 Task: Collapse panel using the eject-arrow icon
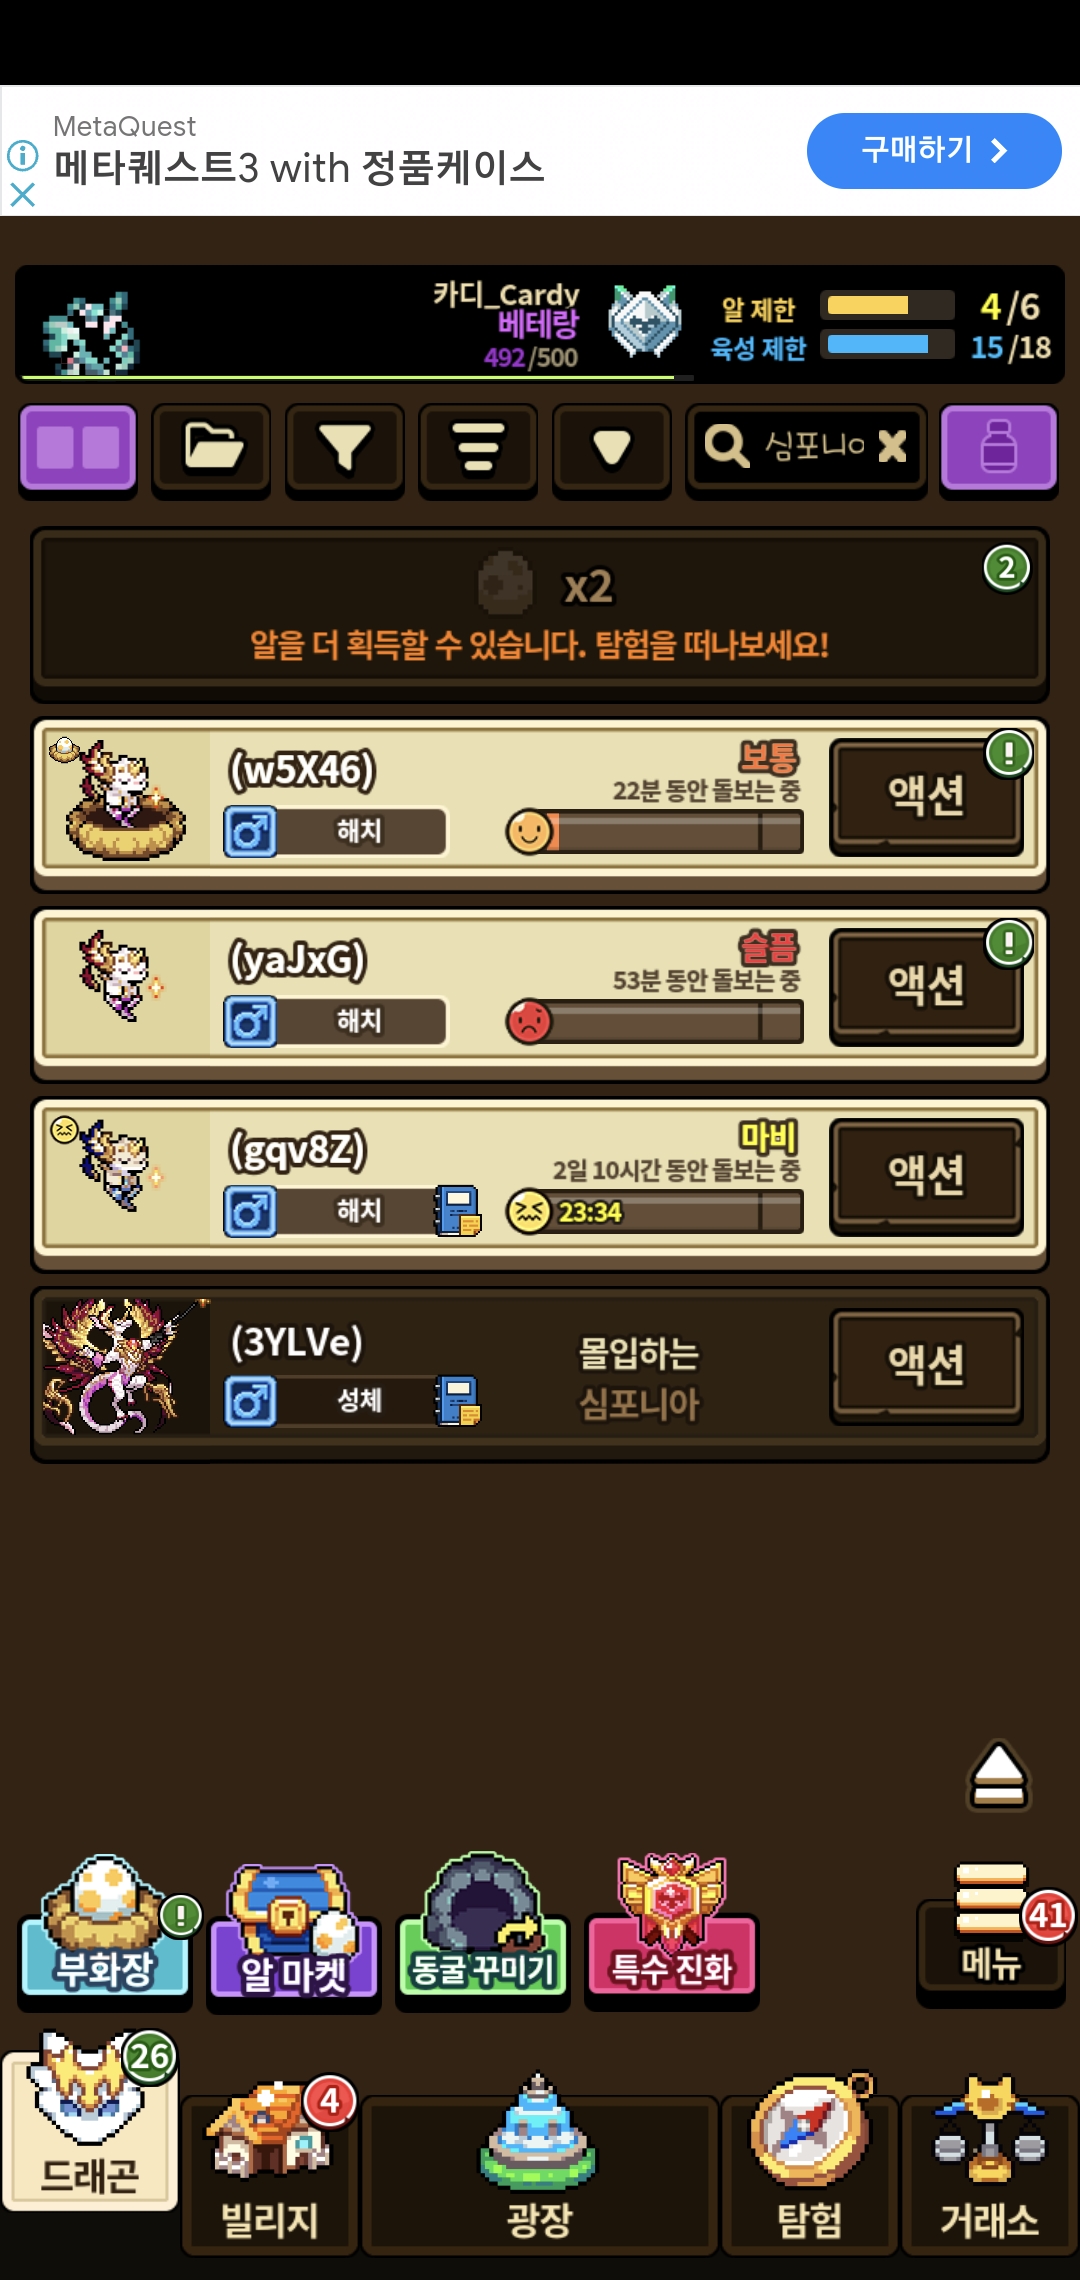click(x=998, y=1776)
